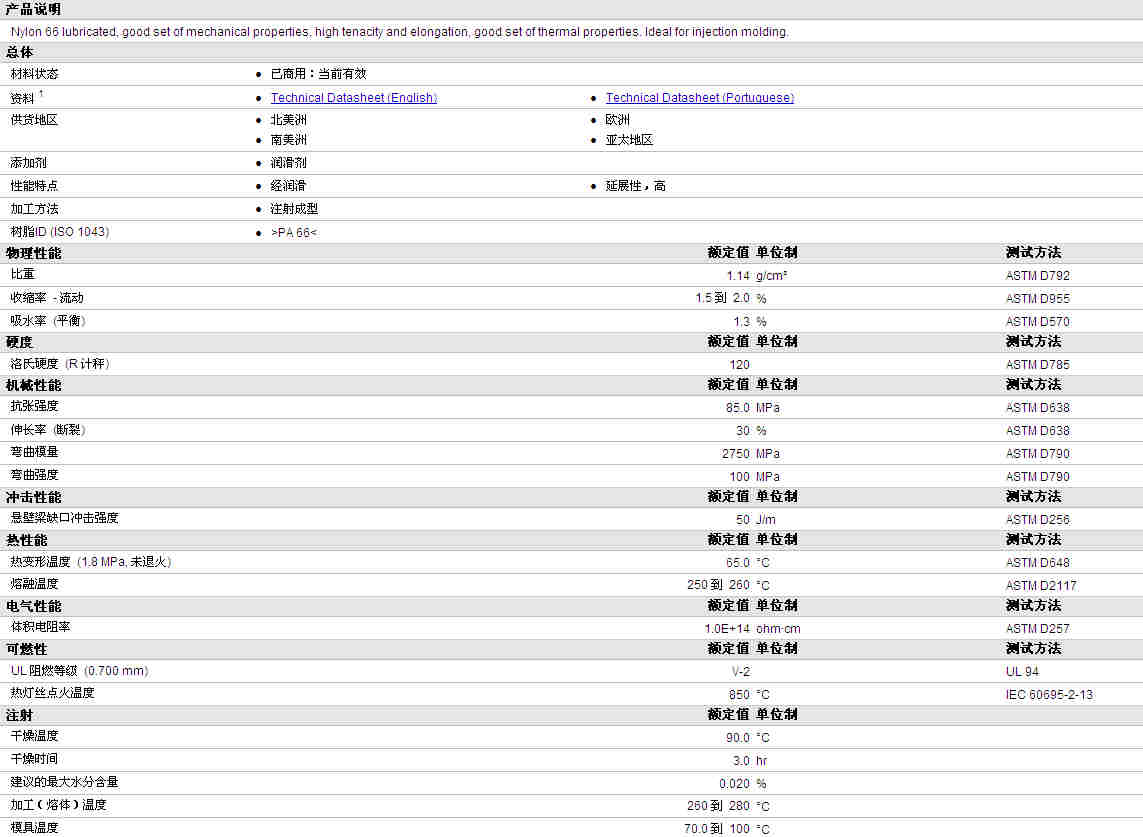
Task: Select the 机械性能 section header
Action: point(34,385)
